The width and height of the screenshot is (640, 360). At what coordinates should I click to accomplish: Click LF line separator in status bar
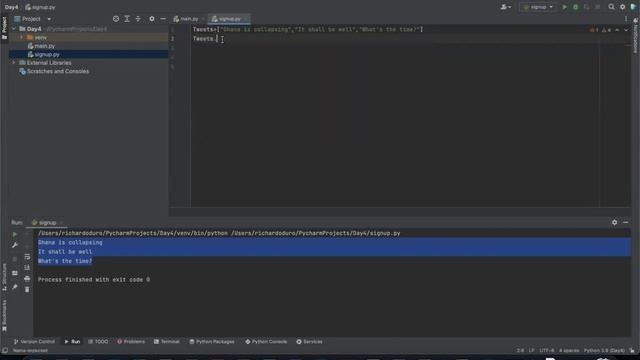click(531, 350)
